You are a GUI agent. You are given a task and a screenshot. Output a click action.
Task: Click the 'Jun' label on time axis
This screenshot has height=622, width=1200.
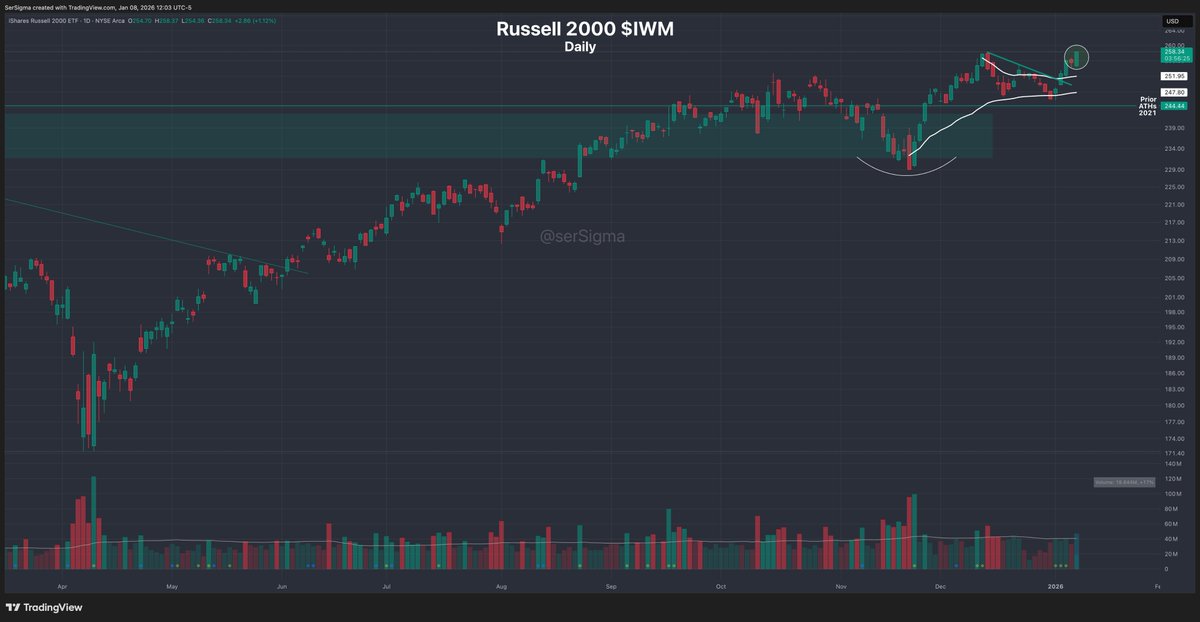click(x=282, y=585)
